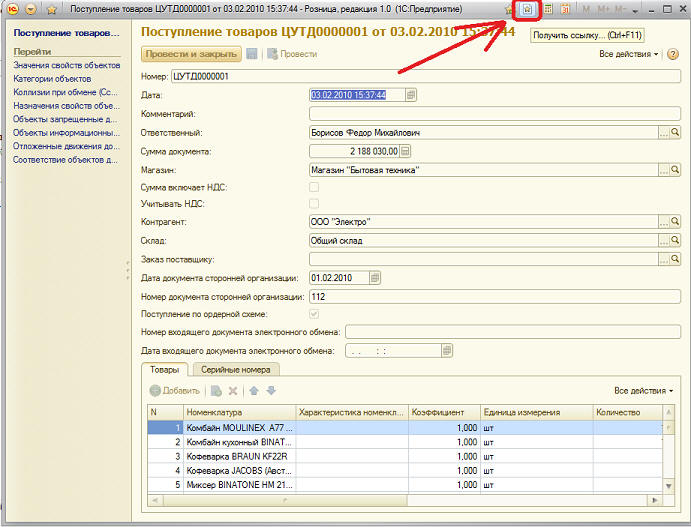The height and width of the screenshot is (527, 691).
Task: Click the Провести и закрыть button
Action: coord(191,54)
